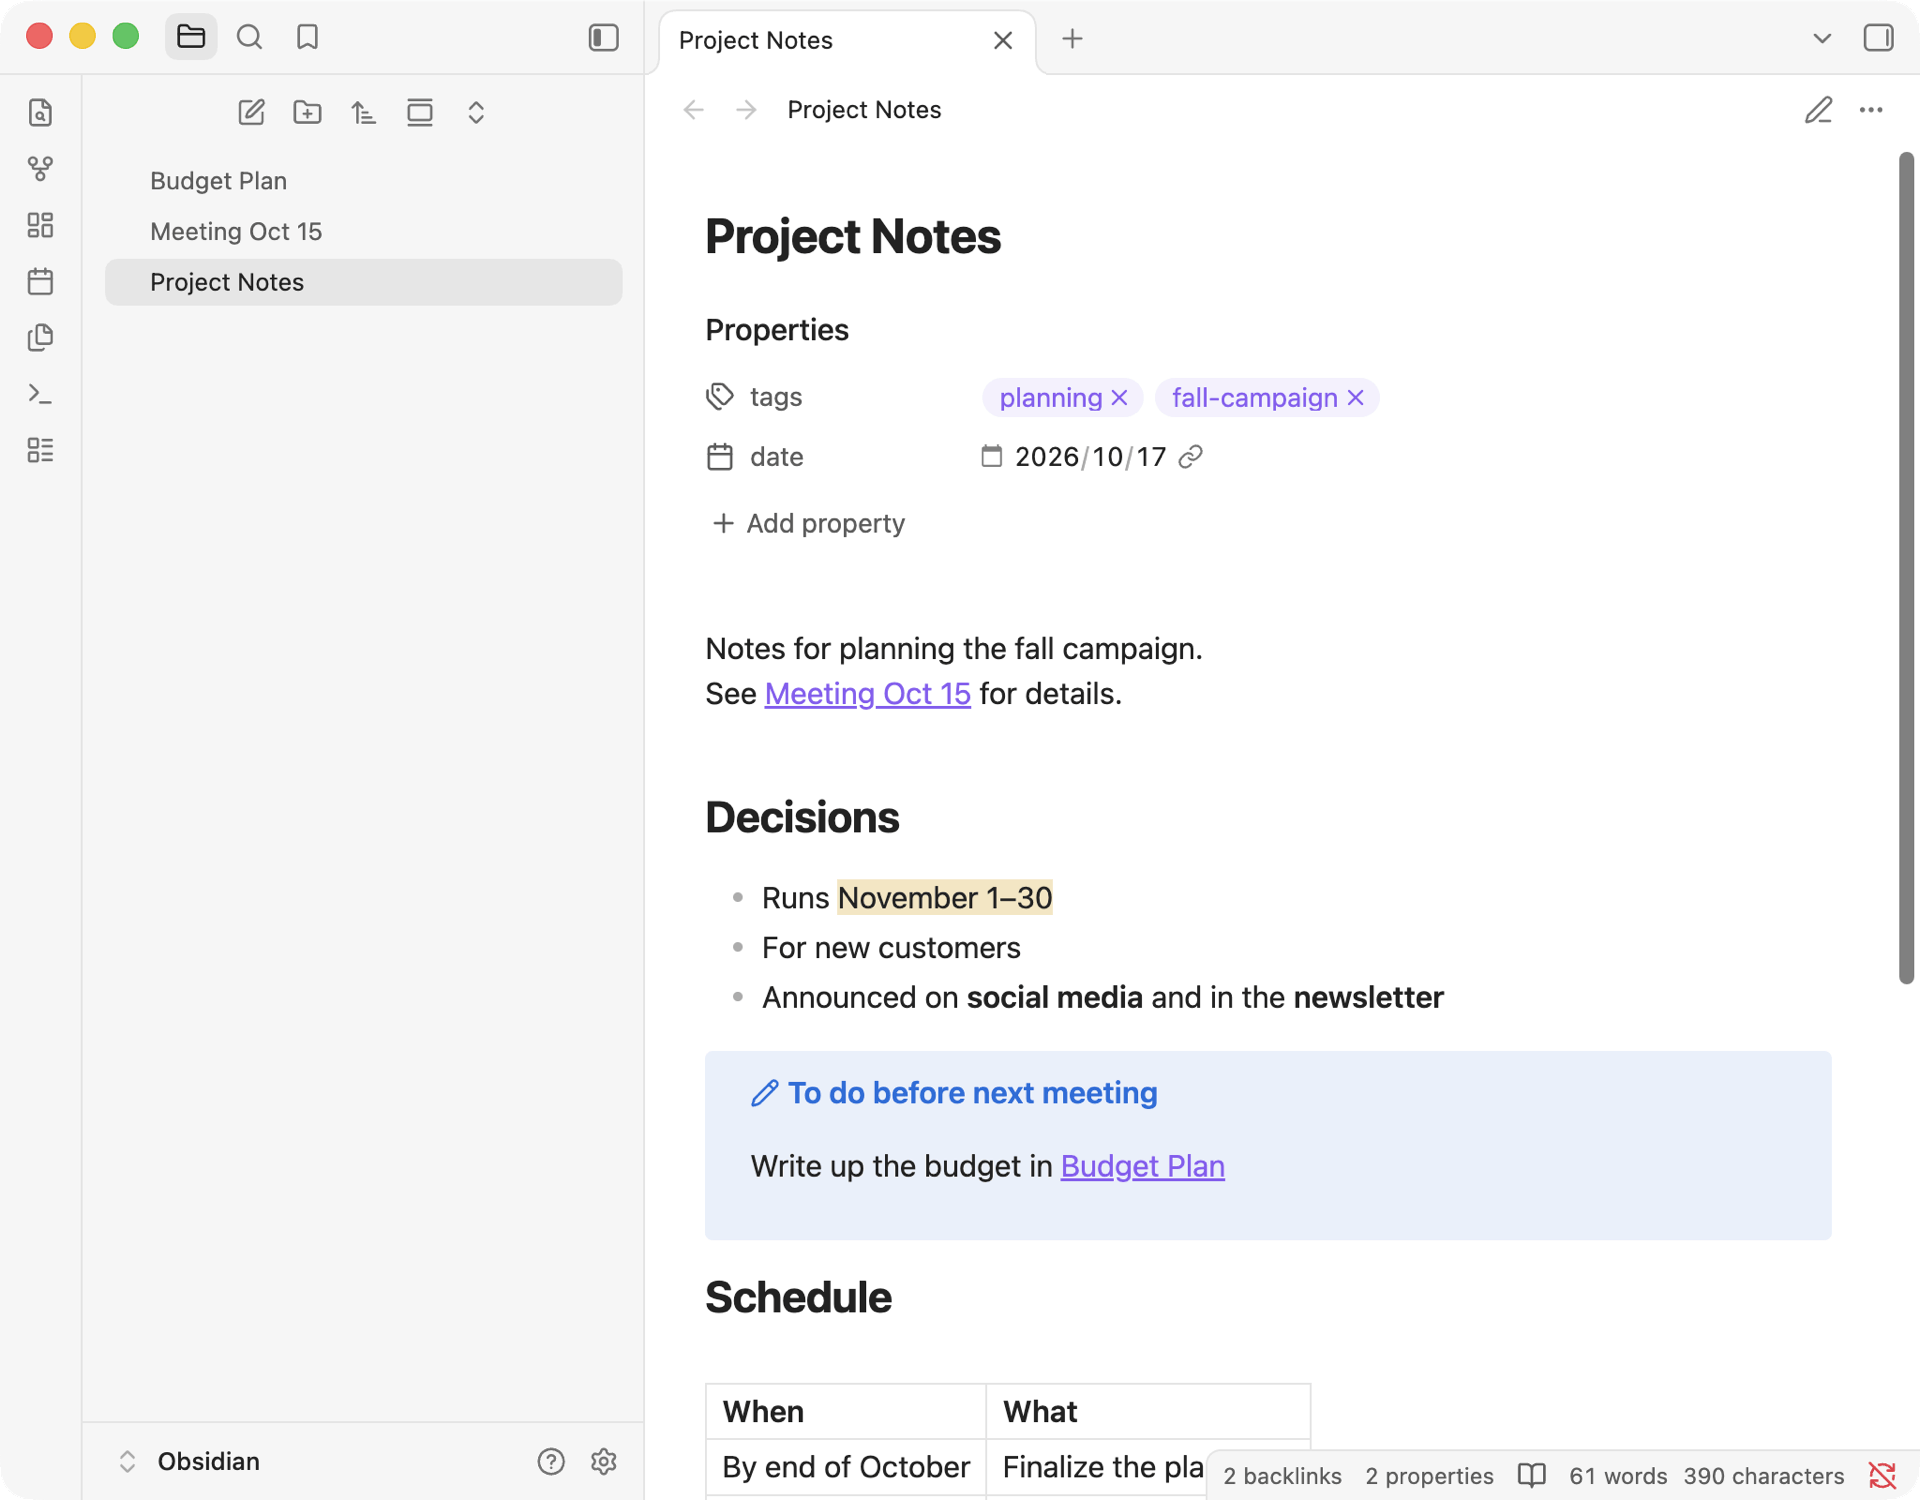Remove the fall-campaign tag
This screenshot has height=1500, width=1920.
(x=1355, y=398)
